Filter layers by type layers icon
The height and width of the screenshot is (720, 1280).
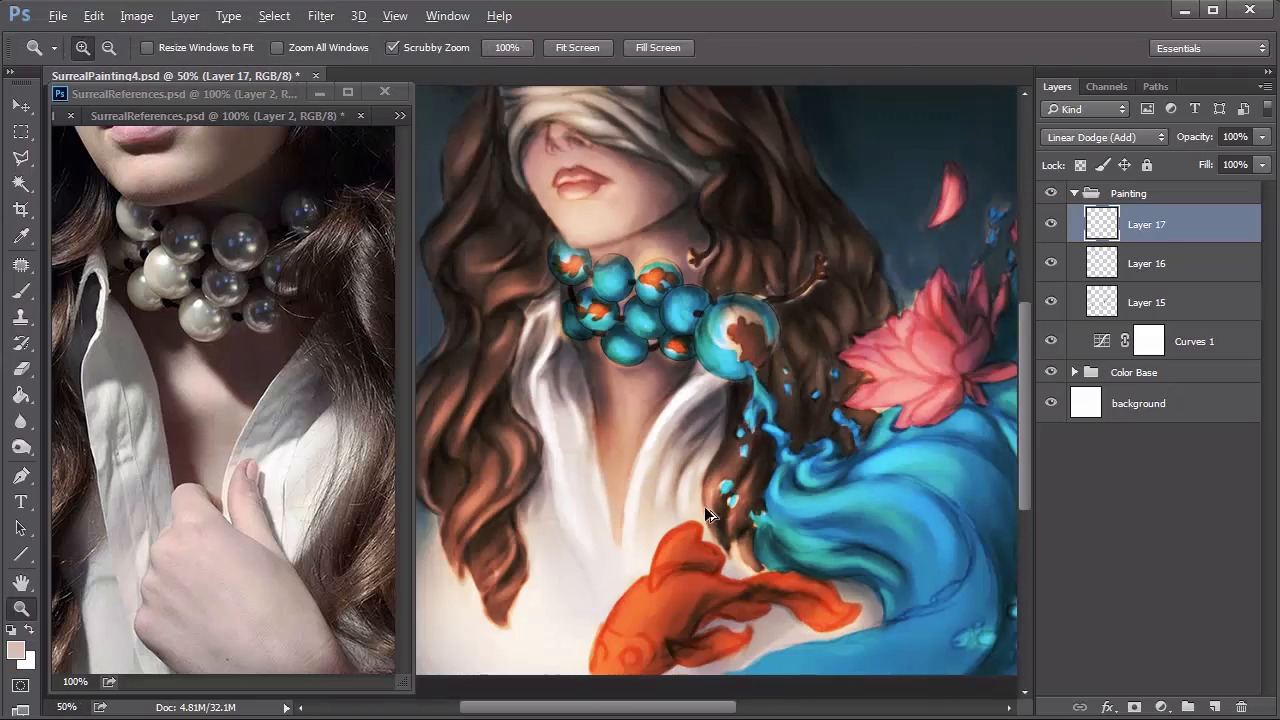(x=1195, y=109)
